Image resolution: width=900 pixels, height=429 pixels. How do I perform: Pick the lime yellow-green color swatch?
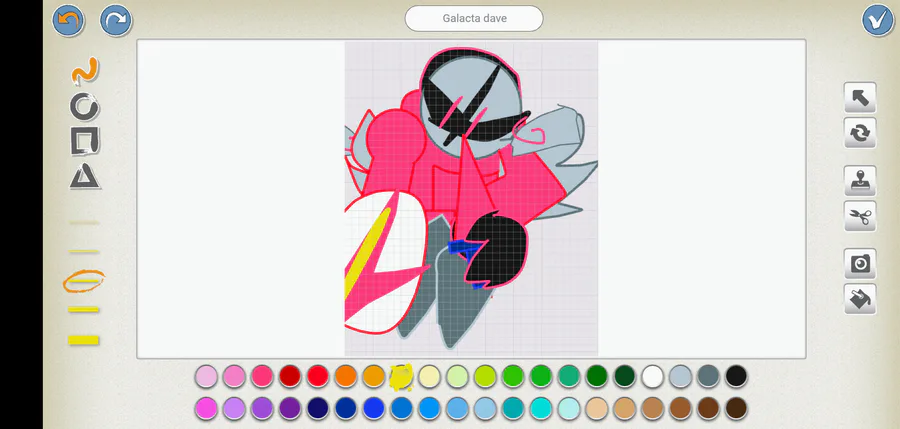pyautogui.click(x=486, y=376)
